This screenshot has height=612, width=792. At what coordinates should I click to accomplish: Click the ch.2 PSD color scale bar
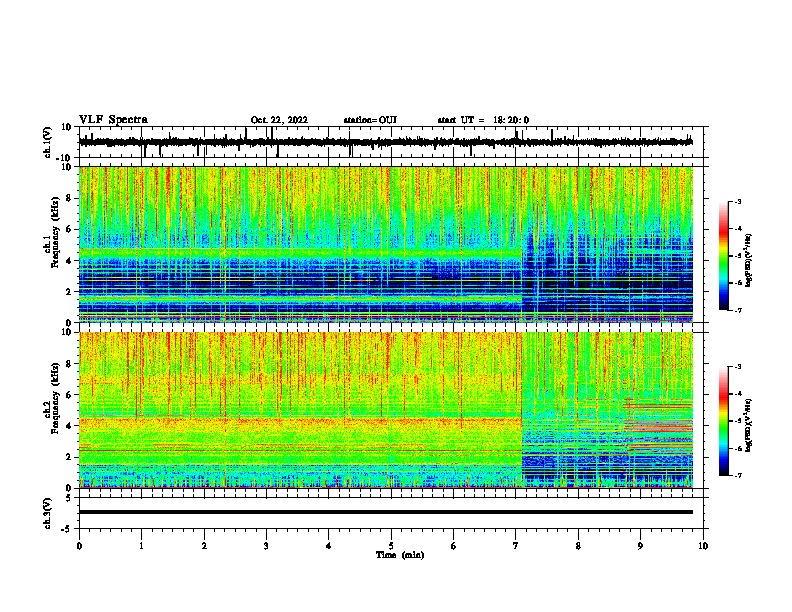coord(723,421)
